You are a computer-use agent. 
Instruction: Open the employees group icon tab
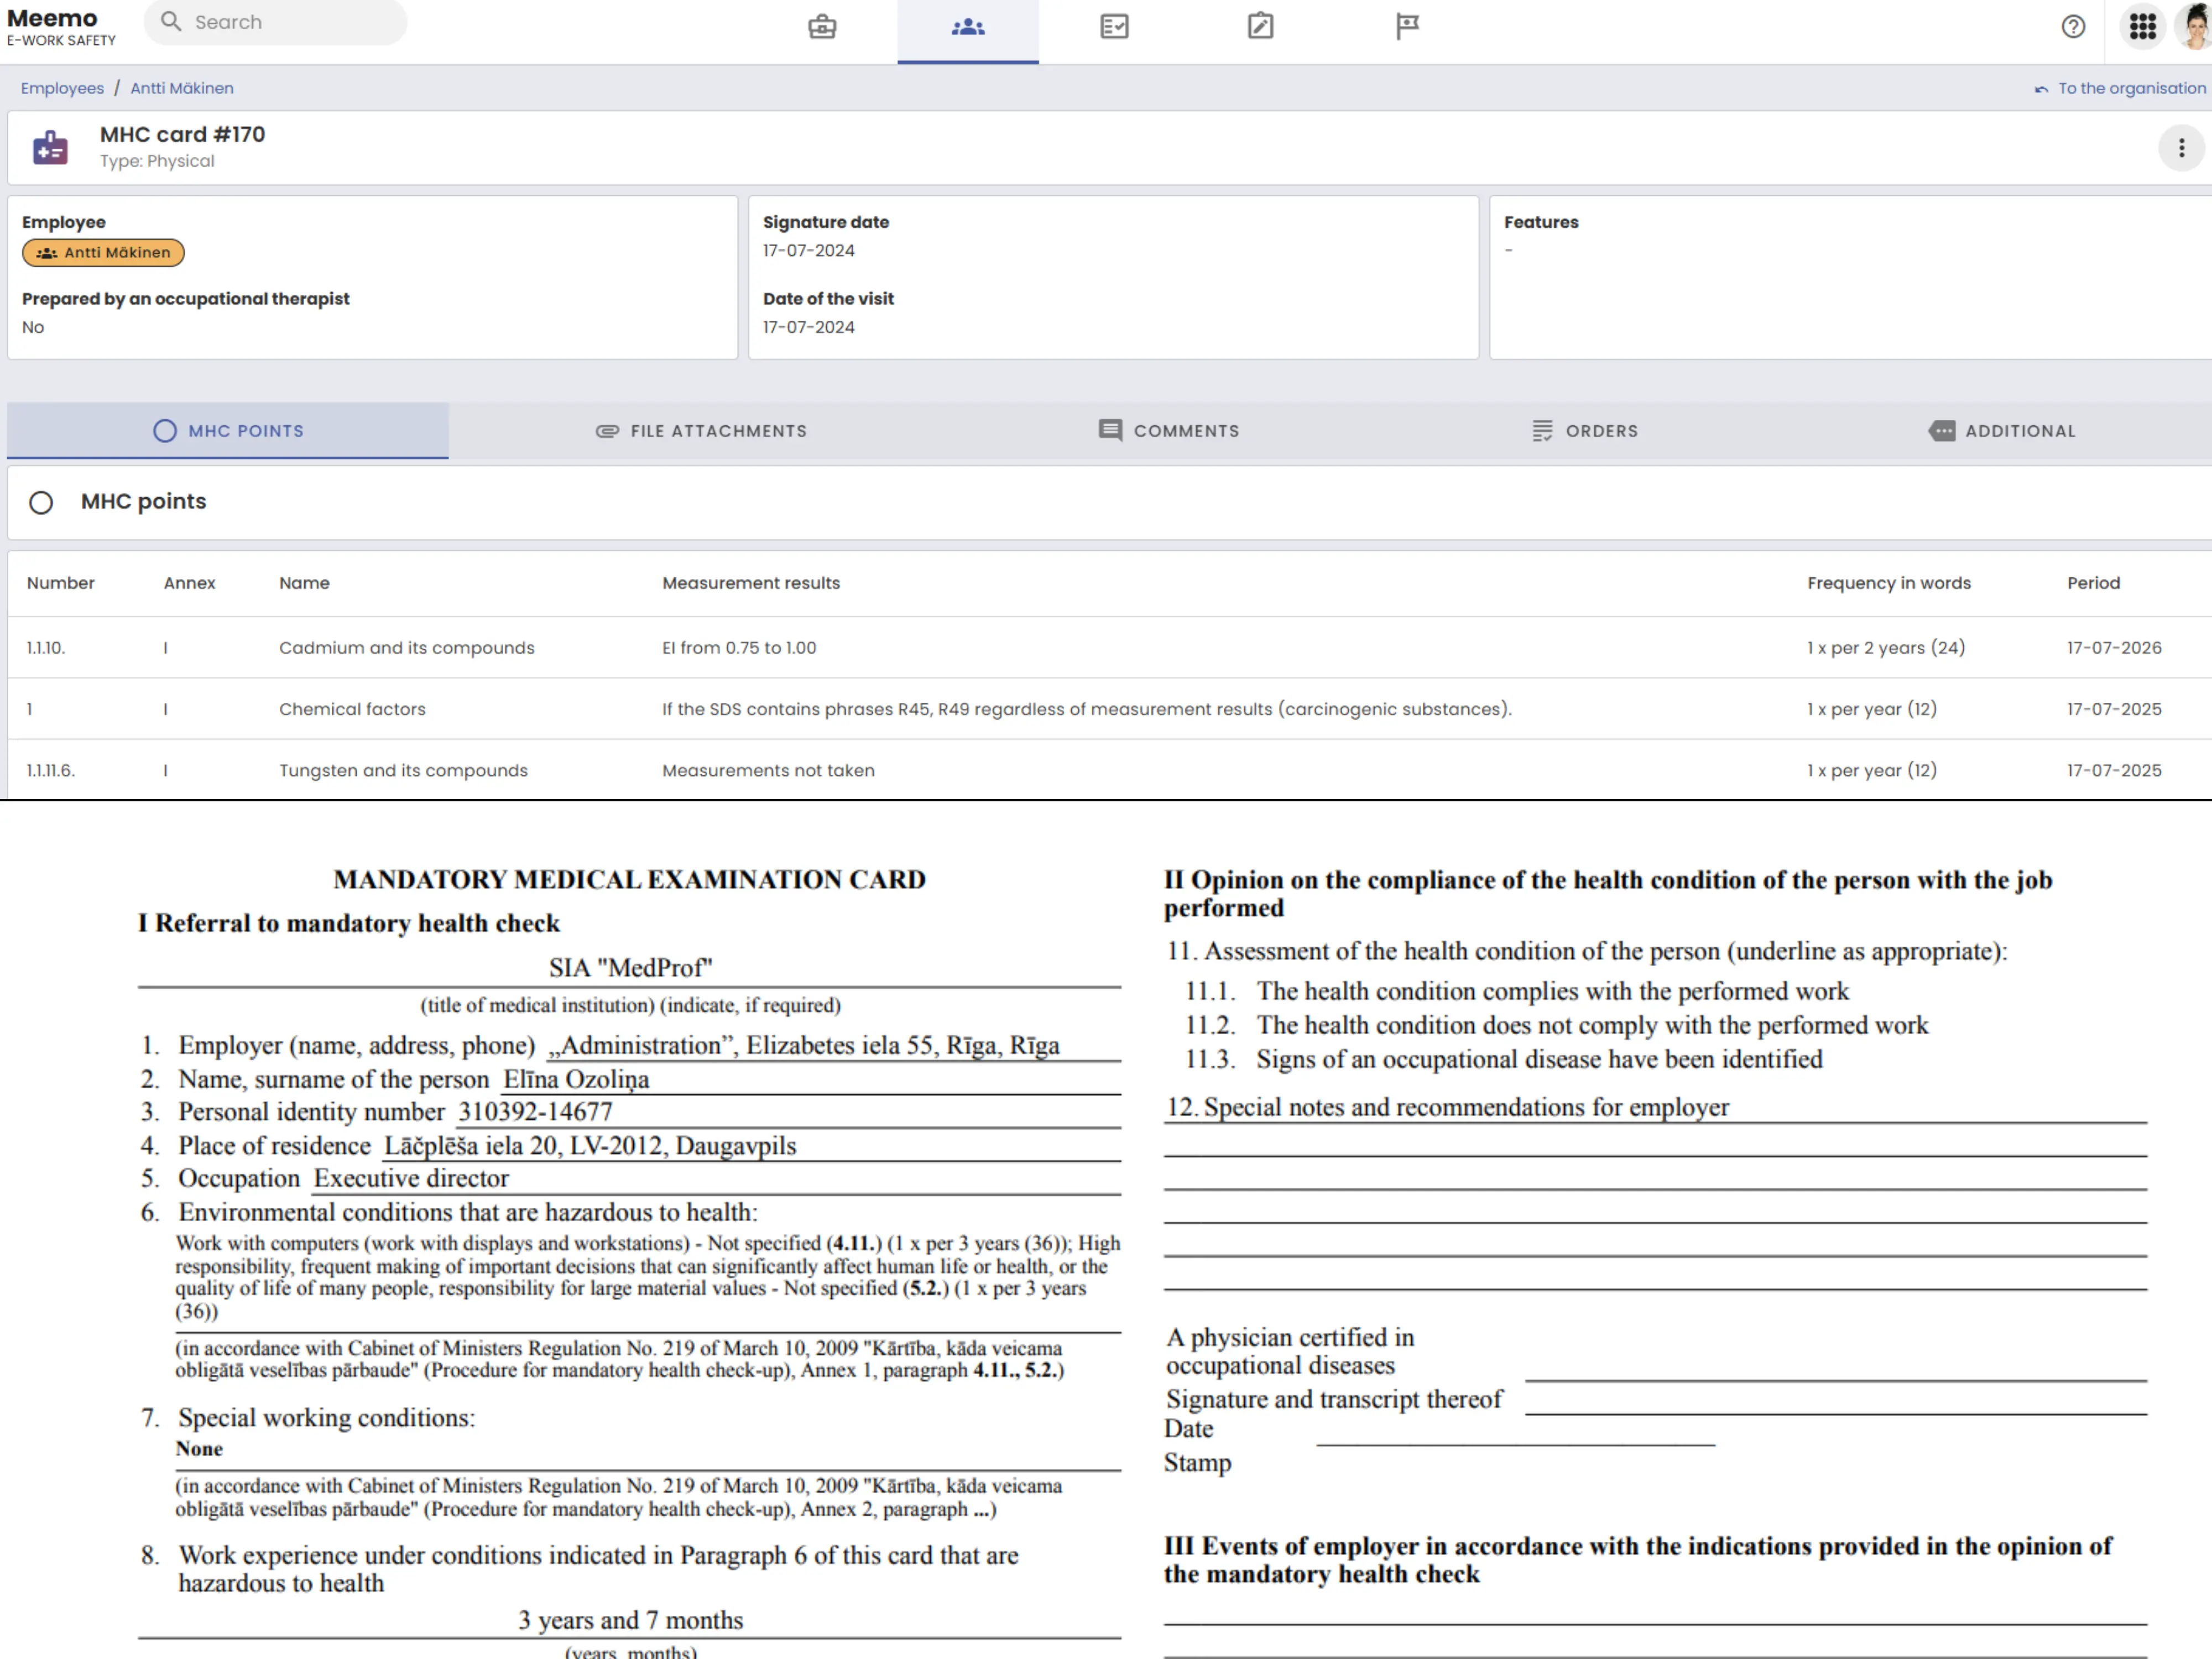click(x=967, y=26)
